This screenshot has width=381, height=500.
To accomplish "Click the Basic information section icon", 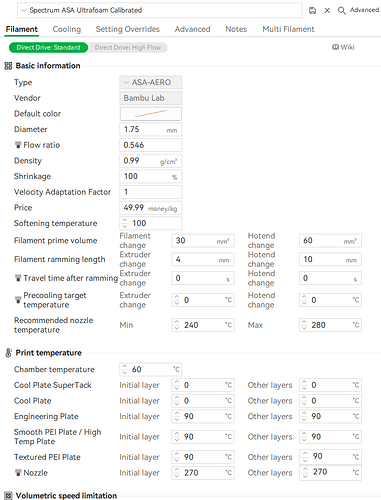I will pos(8,66).
